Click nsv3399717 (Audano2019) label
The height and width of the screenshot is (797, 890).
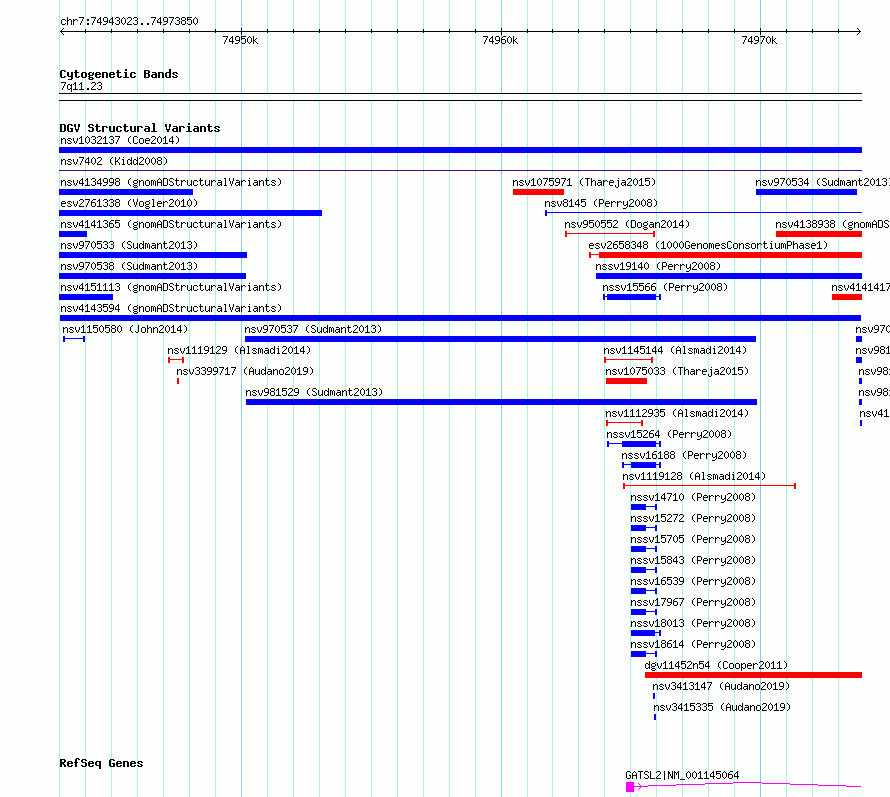click(x=245, y=371)
